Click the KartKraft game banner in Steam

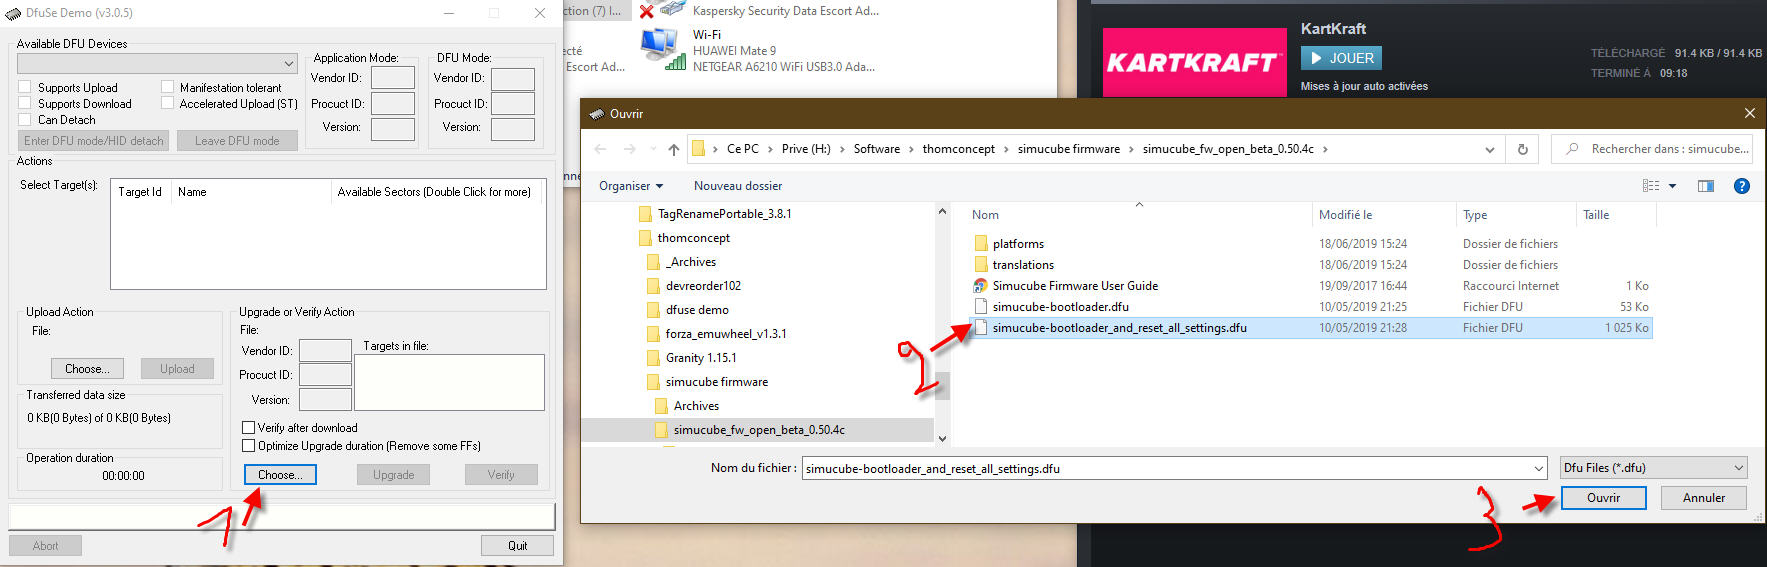1194,62
